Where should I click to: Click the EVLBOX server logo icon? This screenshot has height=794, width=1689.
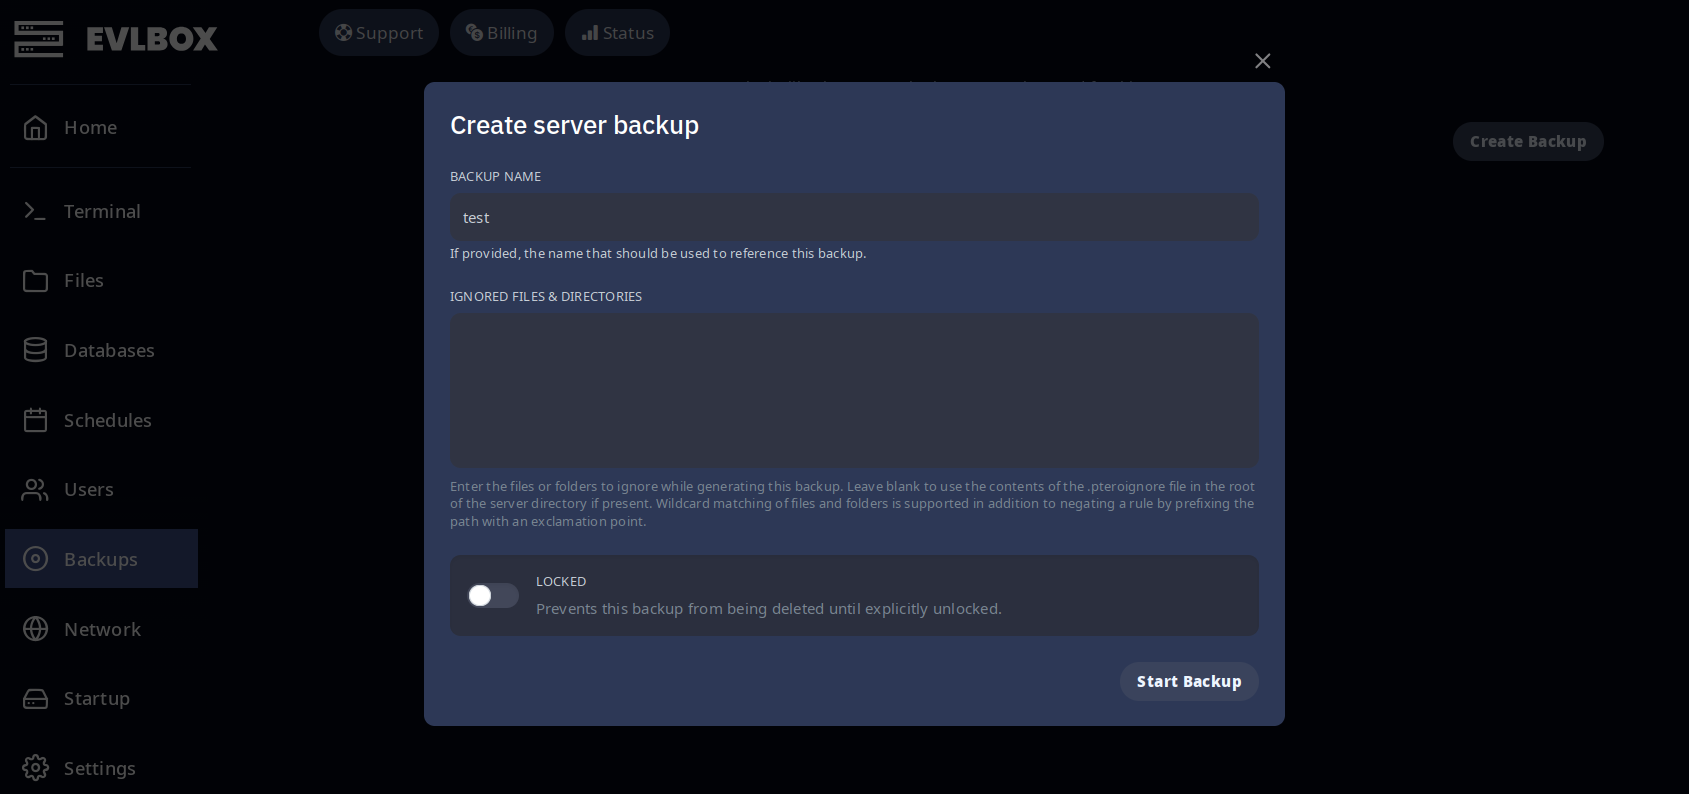pyautogui.click(x=39, y=39)
